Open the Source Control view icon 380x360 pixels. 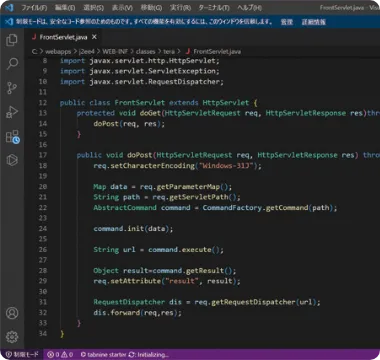pyautogui.click(x=12, y=88)
